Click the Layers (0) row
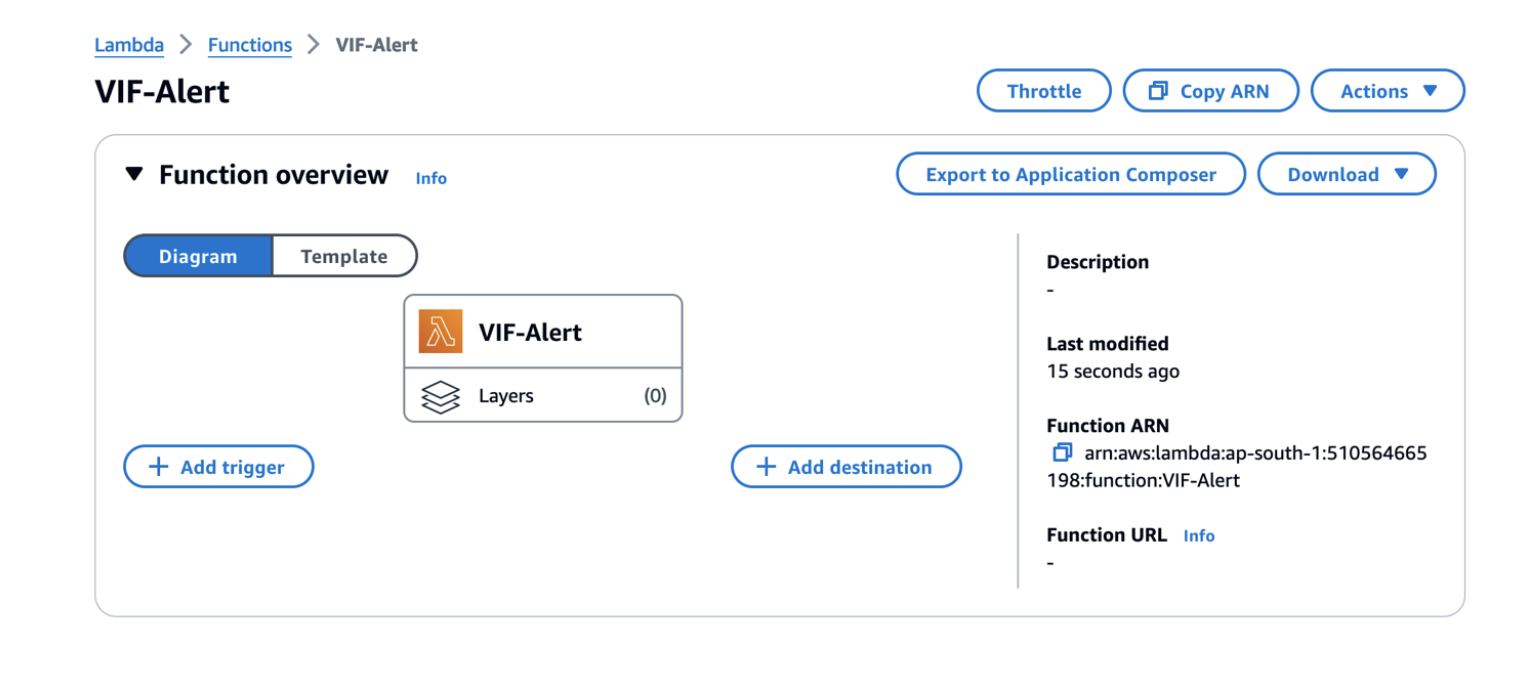 543,396
